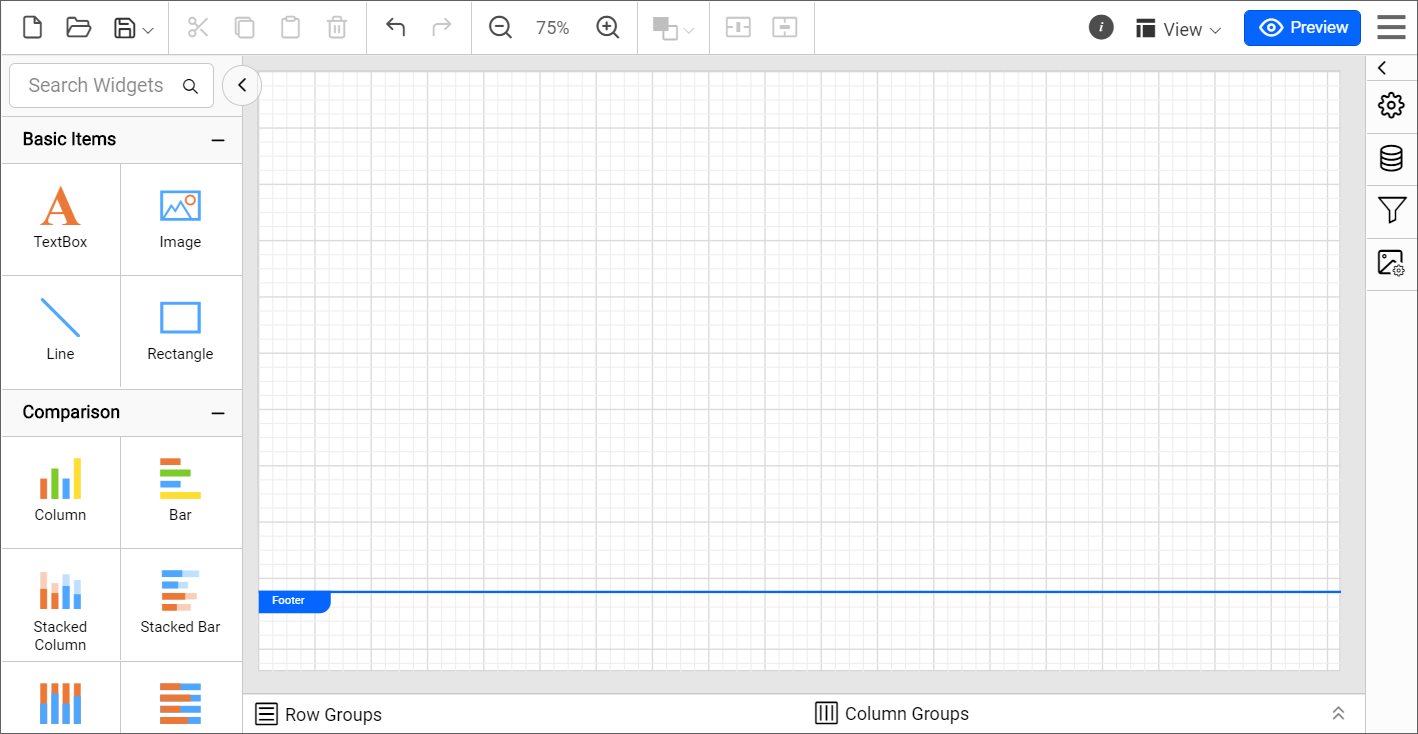Select the TextBox widget
The height and width of the screenshot is (734, 1418).
point(60,218)
